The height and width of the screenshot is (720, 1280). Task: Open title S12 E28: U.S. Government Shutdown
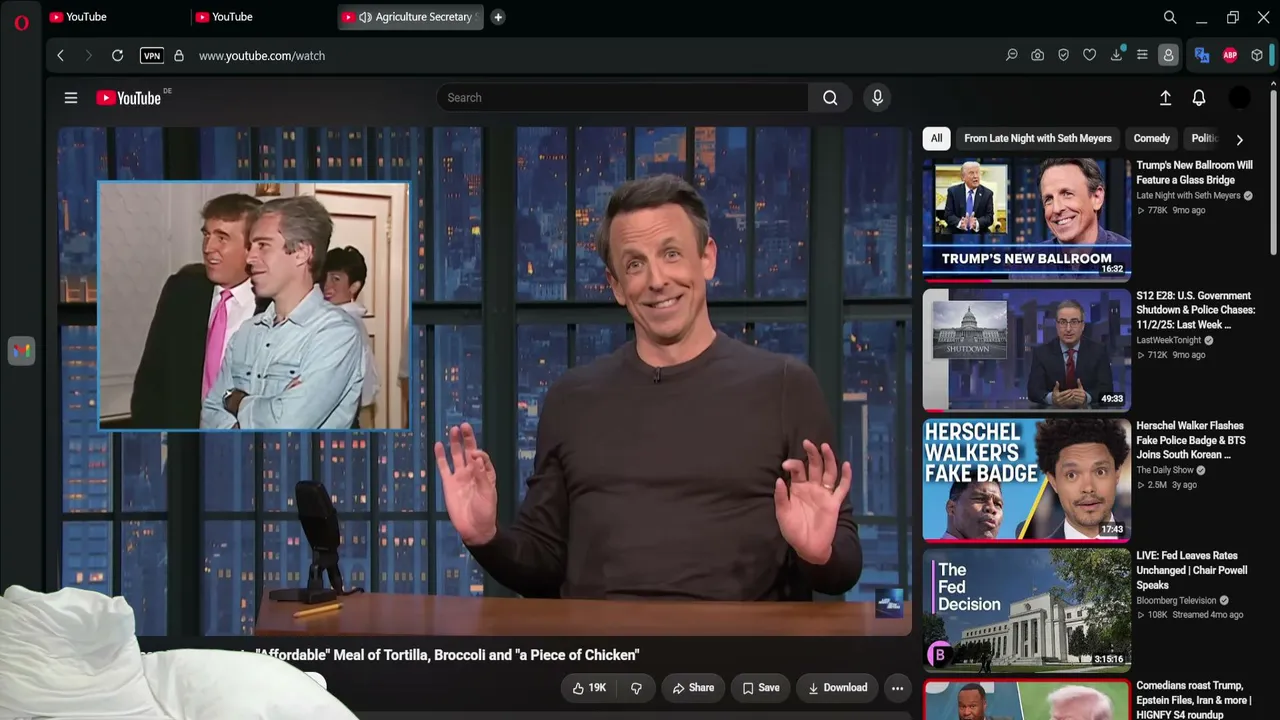[x=1195, y=310]
